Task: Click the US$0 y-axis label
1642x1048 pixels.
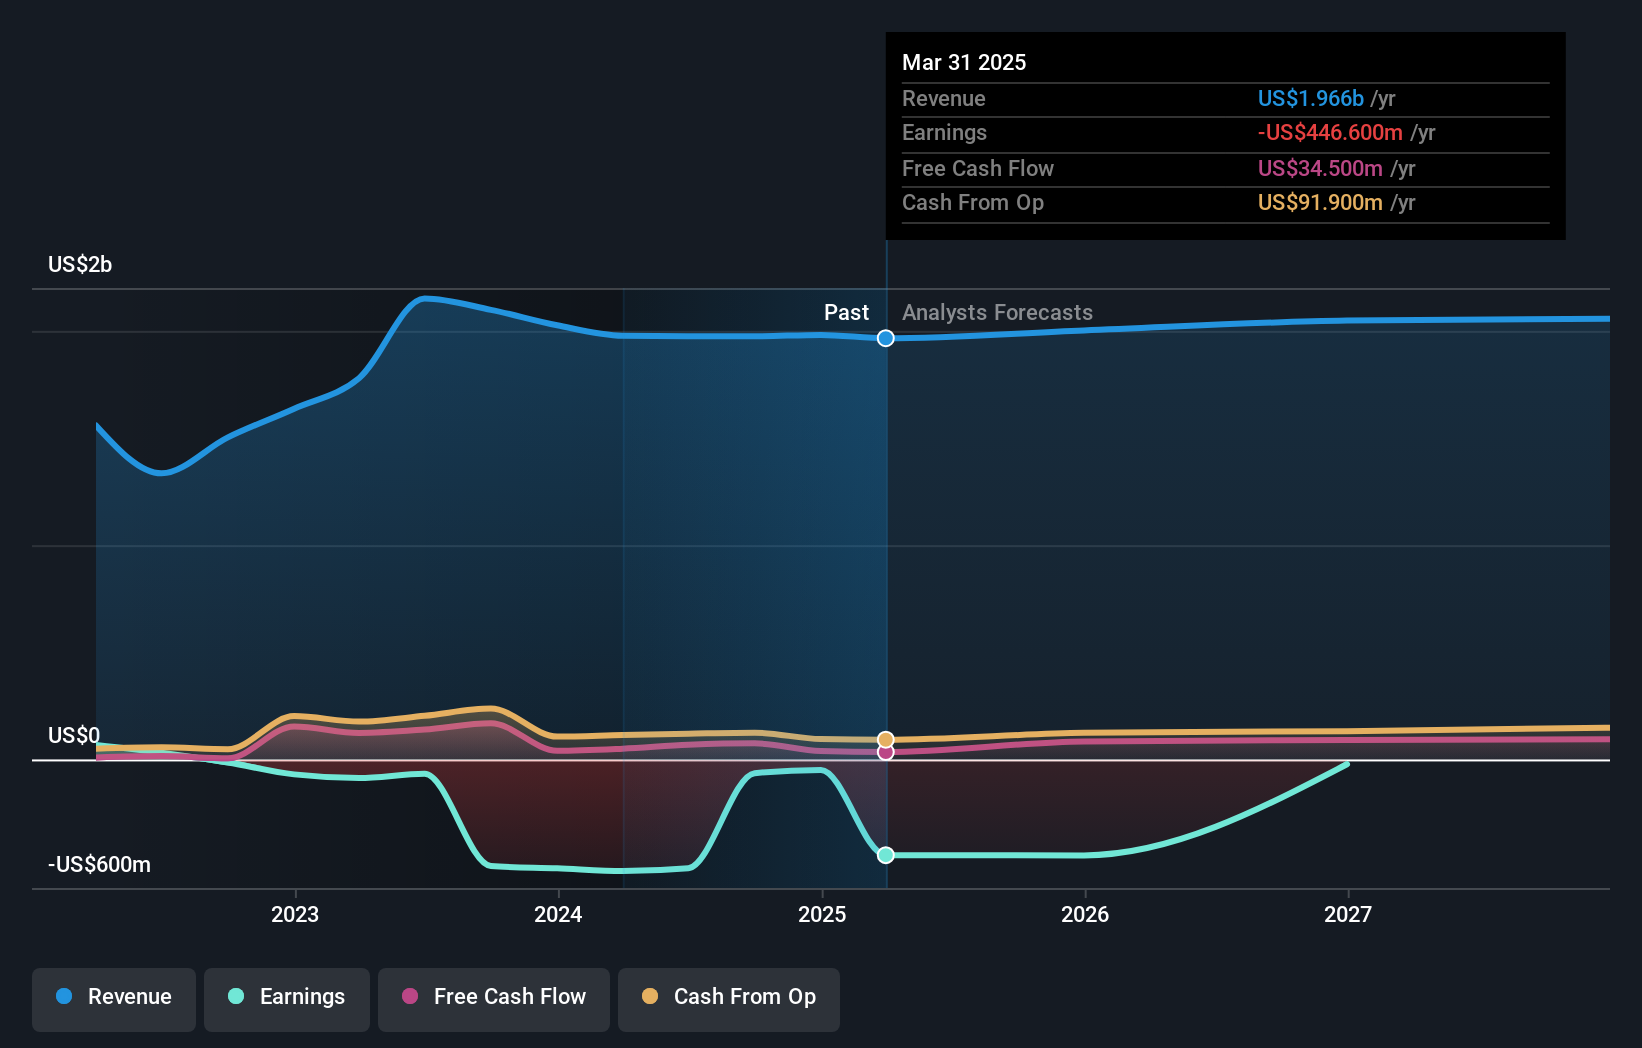Action: click(74, 735)
